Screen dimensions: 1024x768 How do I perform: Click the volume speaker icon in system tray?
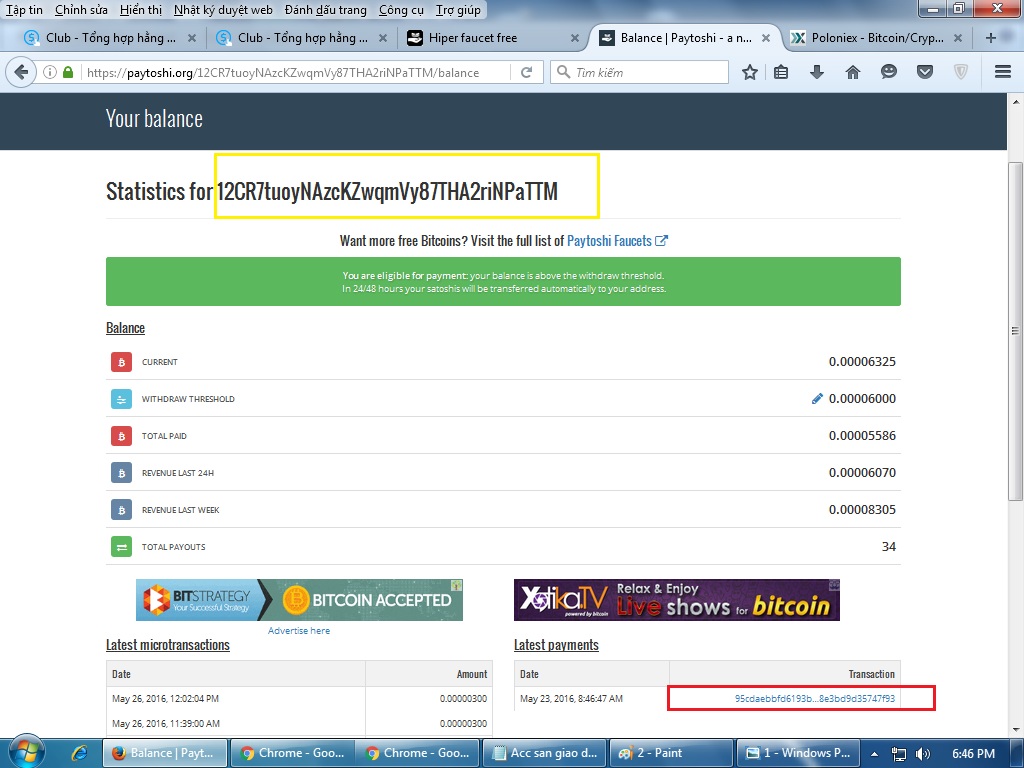[x=923, y=754]
